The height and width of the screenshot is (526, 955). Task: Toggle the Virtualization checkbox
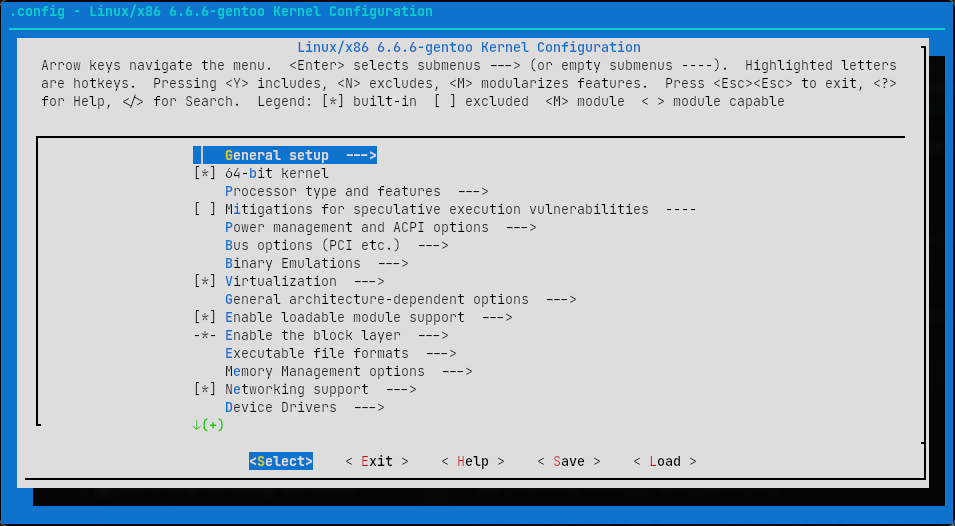pos(205,281)
